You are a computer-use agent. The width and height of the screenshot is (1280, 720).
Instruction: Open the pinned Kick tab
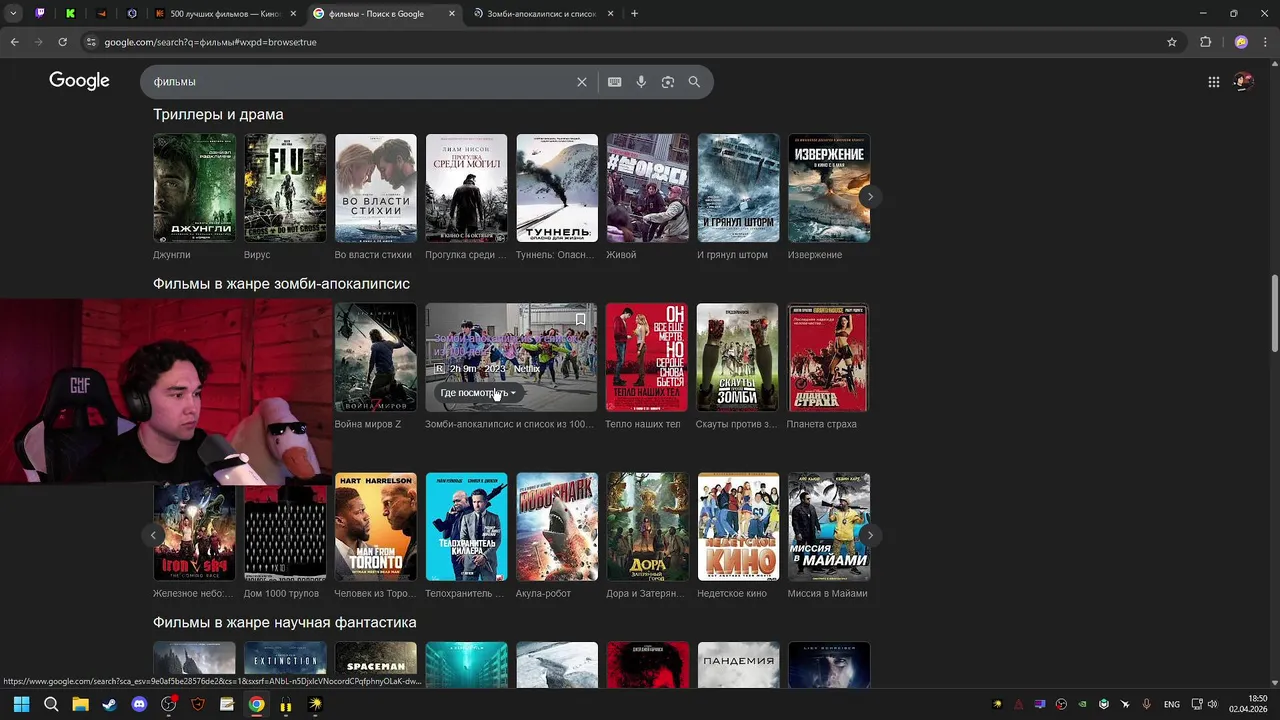(x=71, y=14)
